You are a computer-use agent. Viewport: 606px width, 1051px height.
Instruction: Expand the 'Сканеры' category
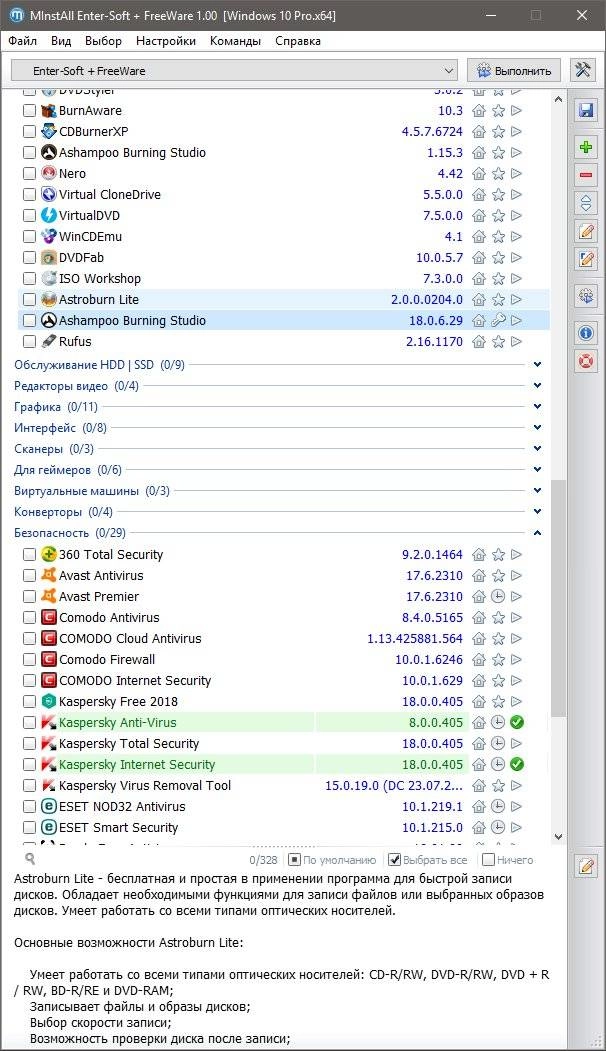(538, 448)
